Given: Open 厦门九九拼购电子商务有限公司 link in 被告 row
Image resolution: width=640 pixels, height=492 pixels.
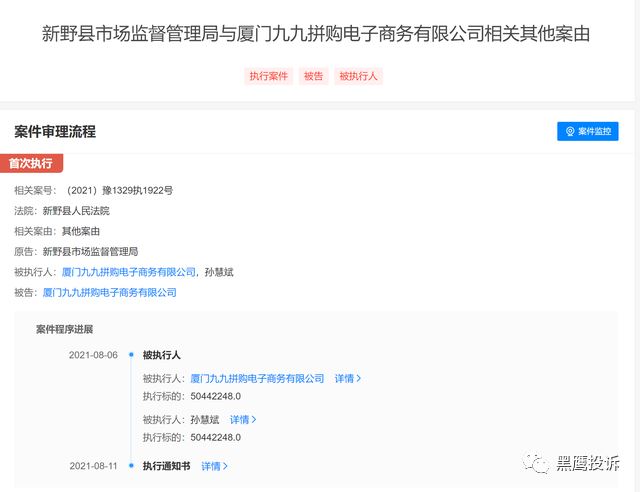Looking at the screenshot, I should [109, 292].
